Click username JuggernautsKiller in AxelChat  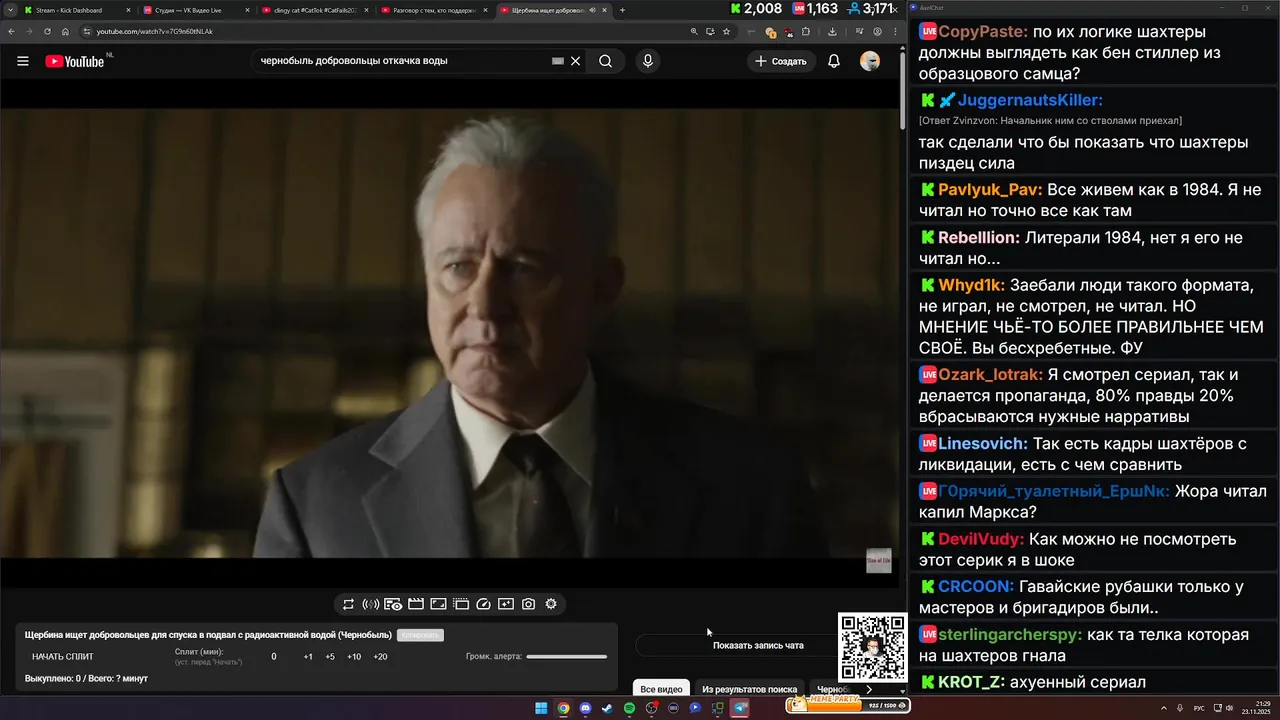(1030, 100)
